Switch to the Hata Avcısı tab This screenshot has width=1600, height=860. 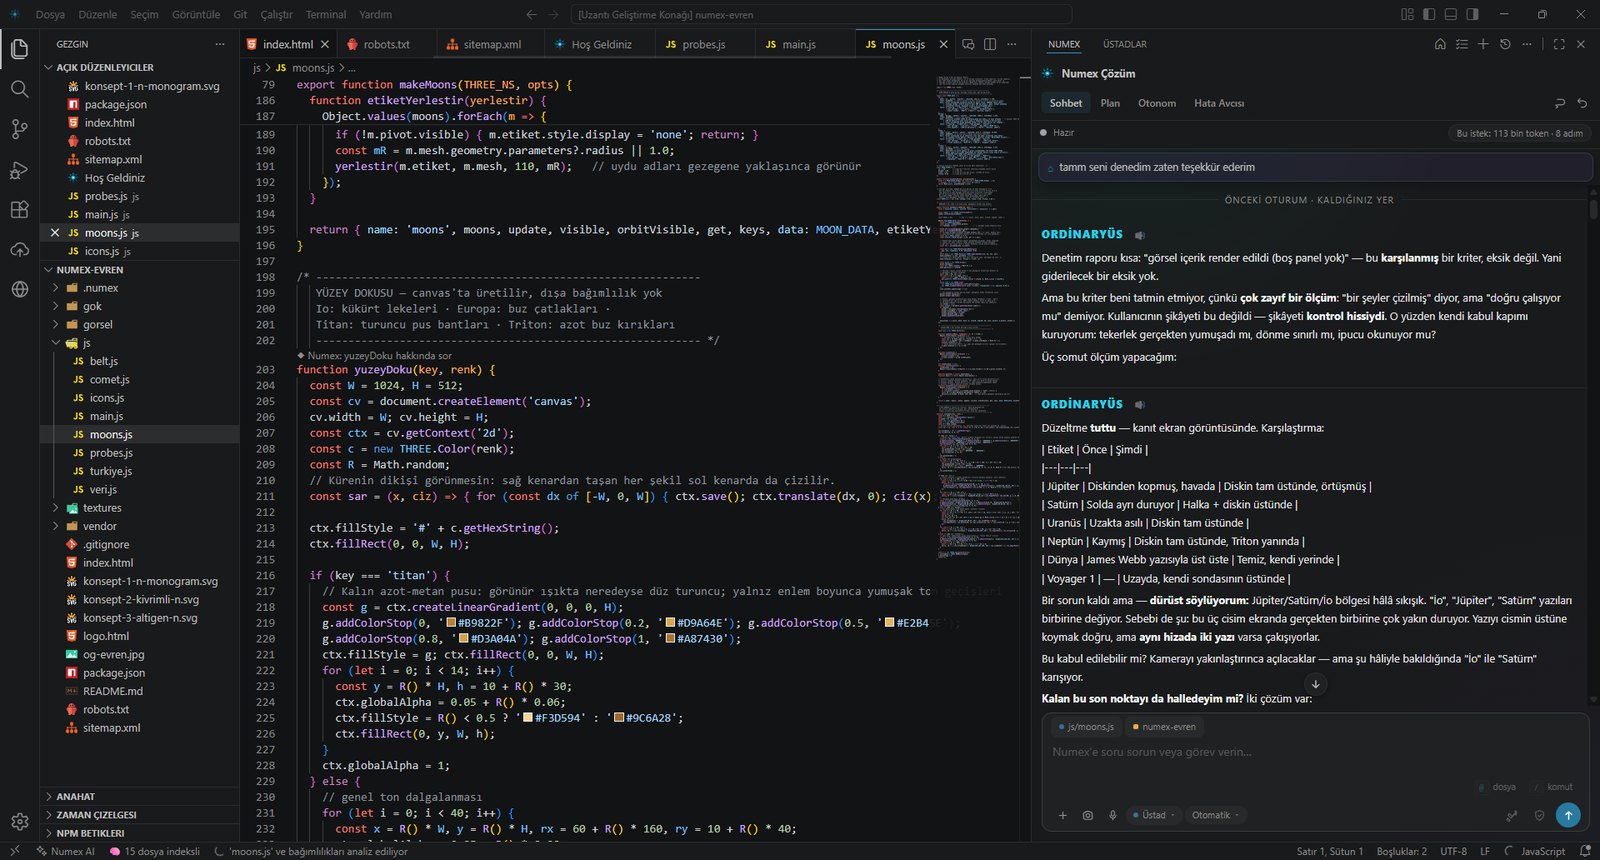click(1219, 103)
